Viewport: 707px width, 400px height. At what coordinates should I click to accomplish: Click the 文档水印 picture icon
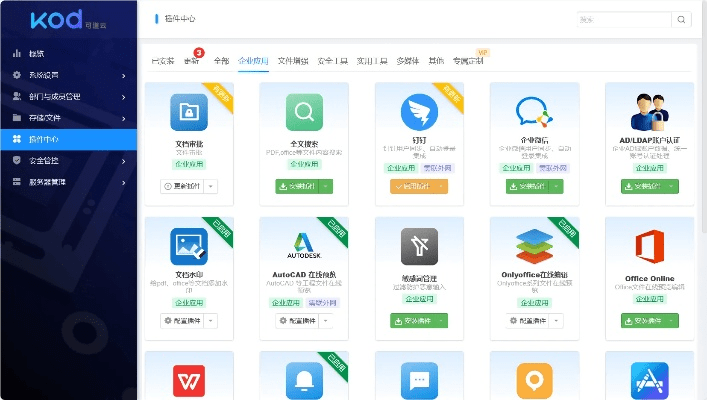click(189, 246)
